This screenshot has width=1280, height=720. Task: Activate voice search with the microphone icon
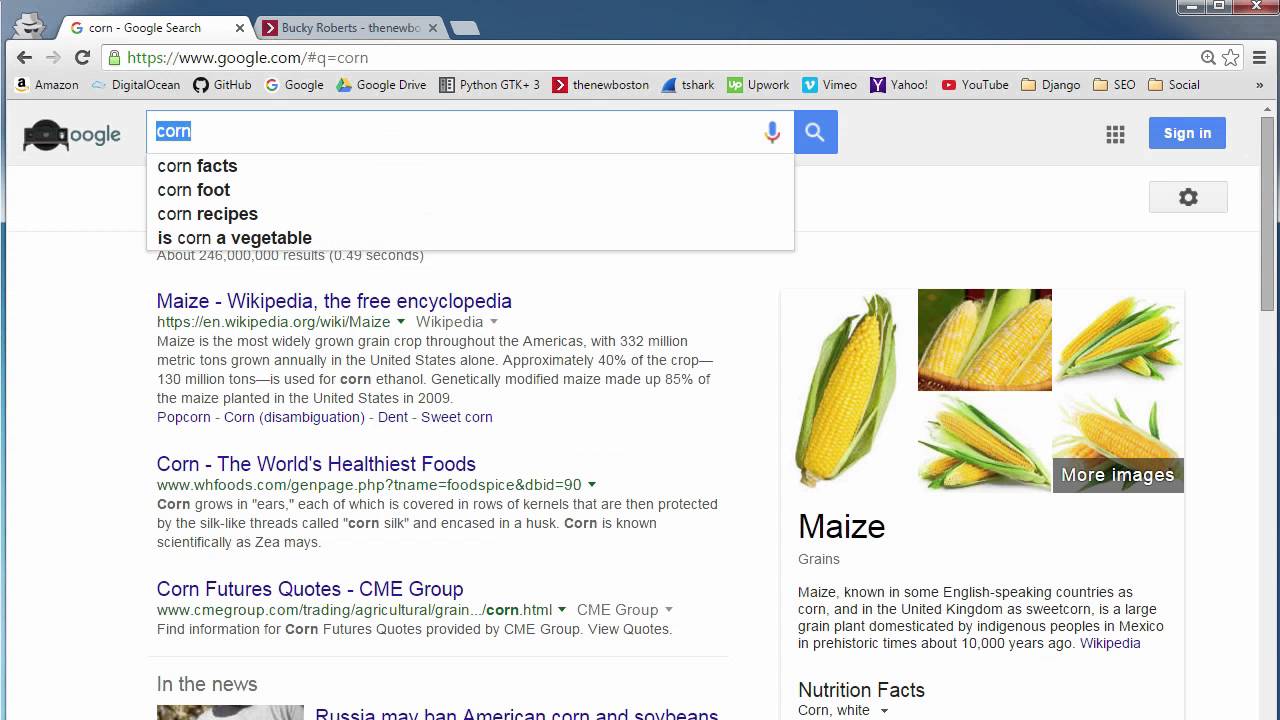771,131
